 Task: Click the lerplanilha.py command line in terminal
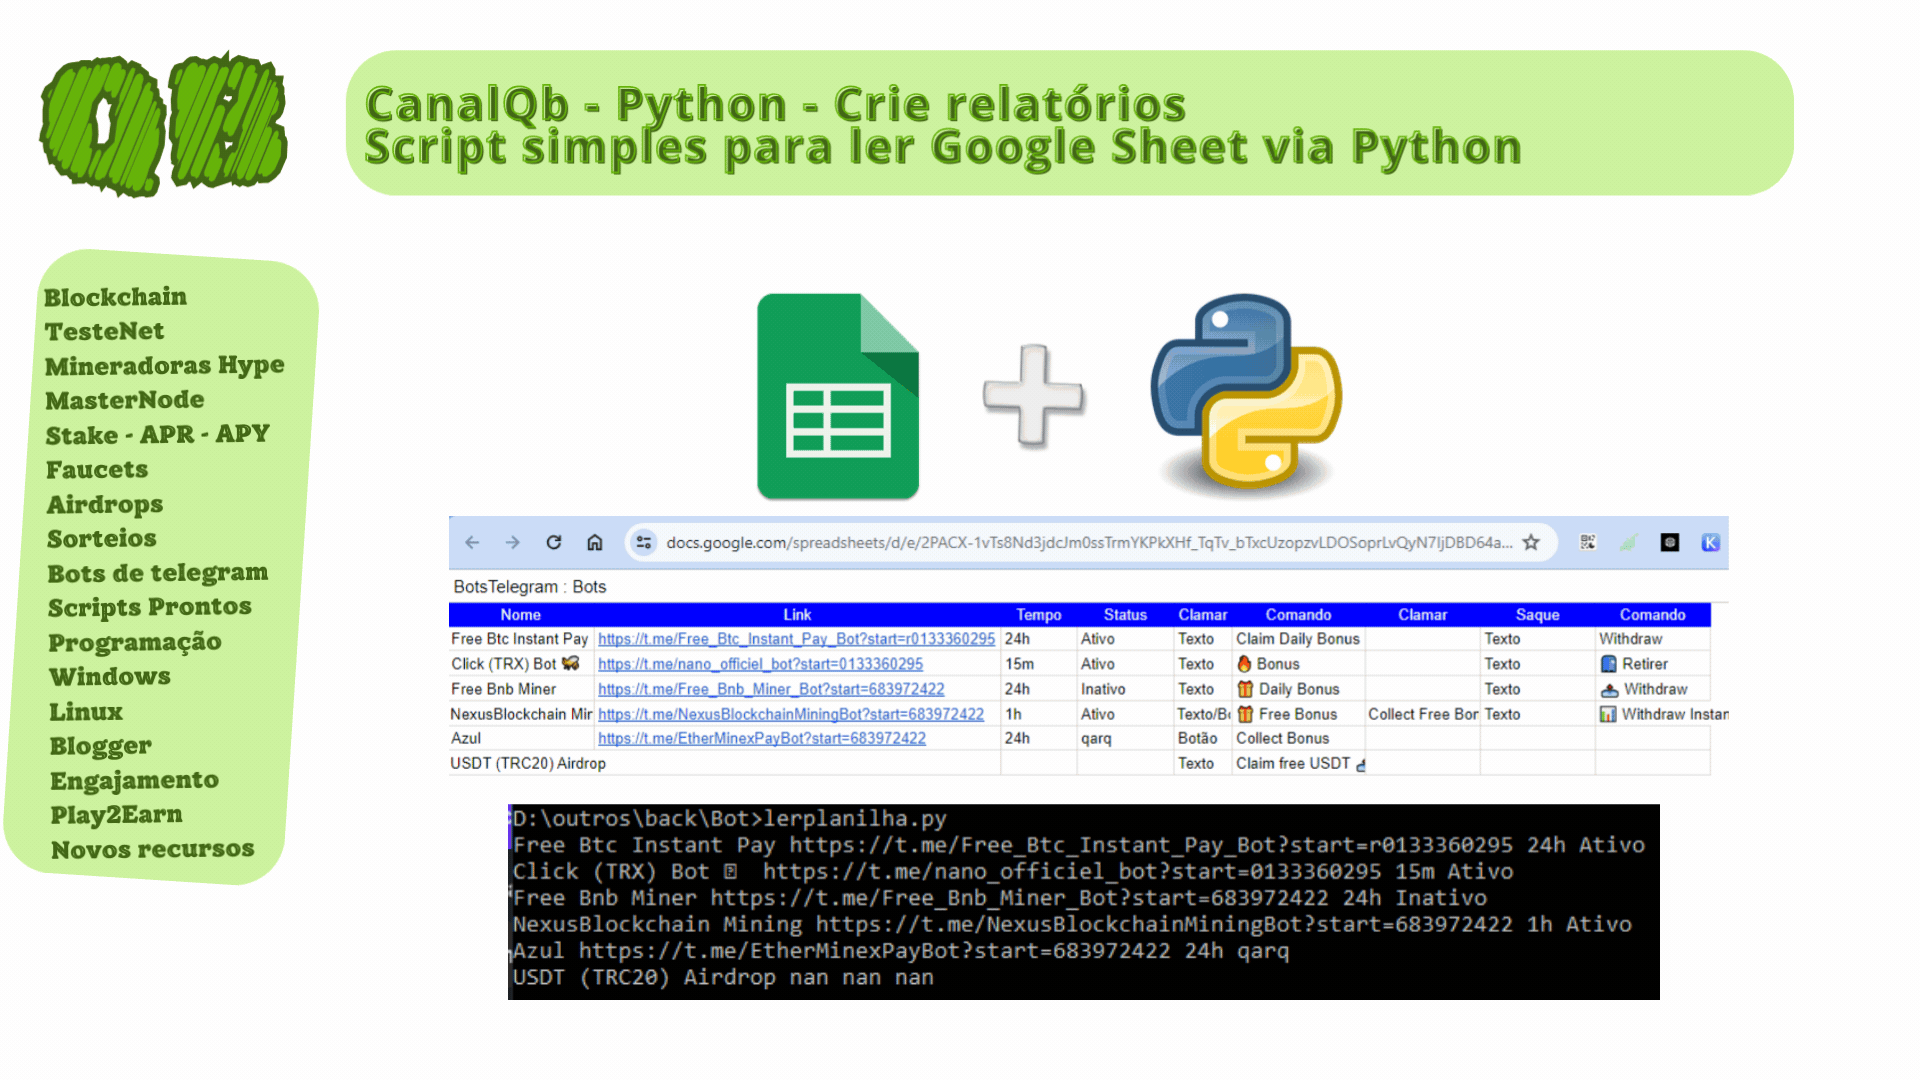tap(730, 819)
